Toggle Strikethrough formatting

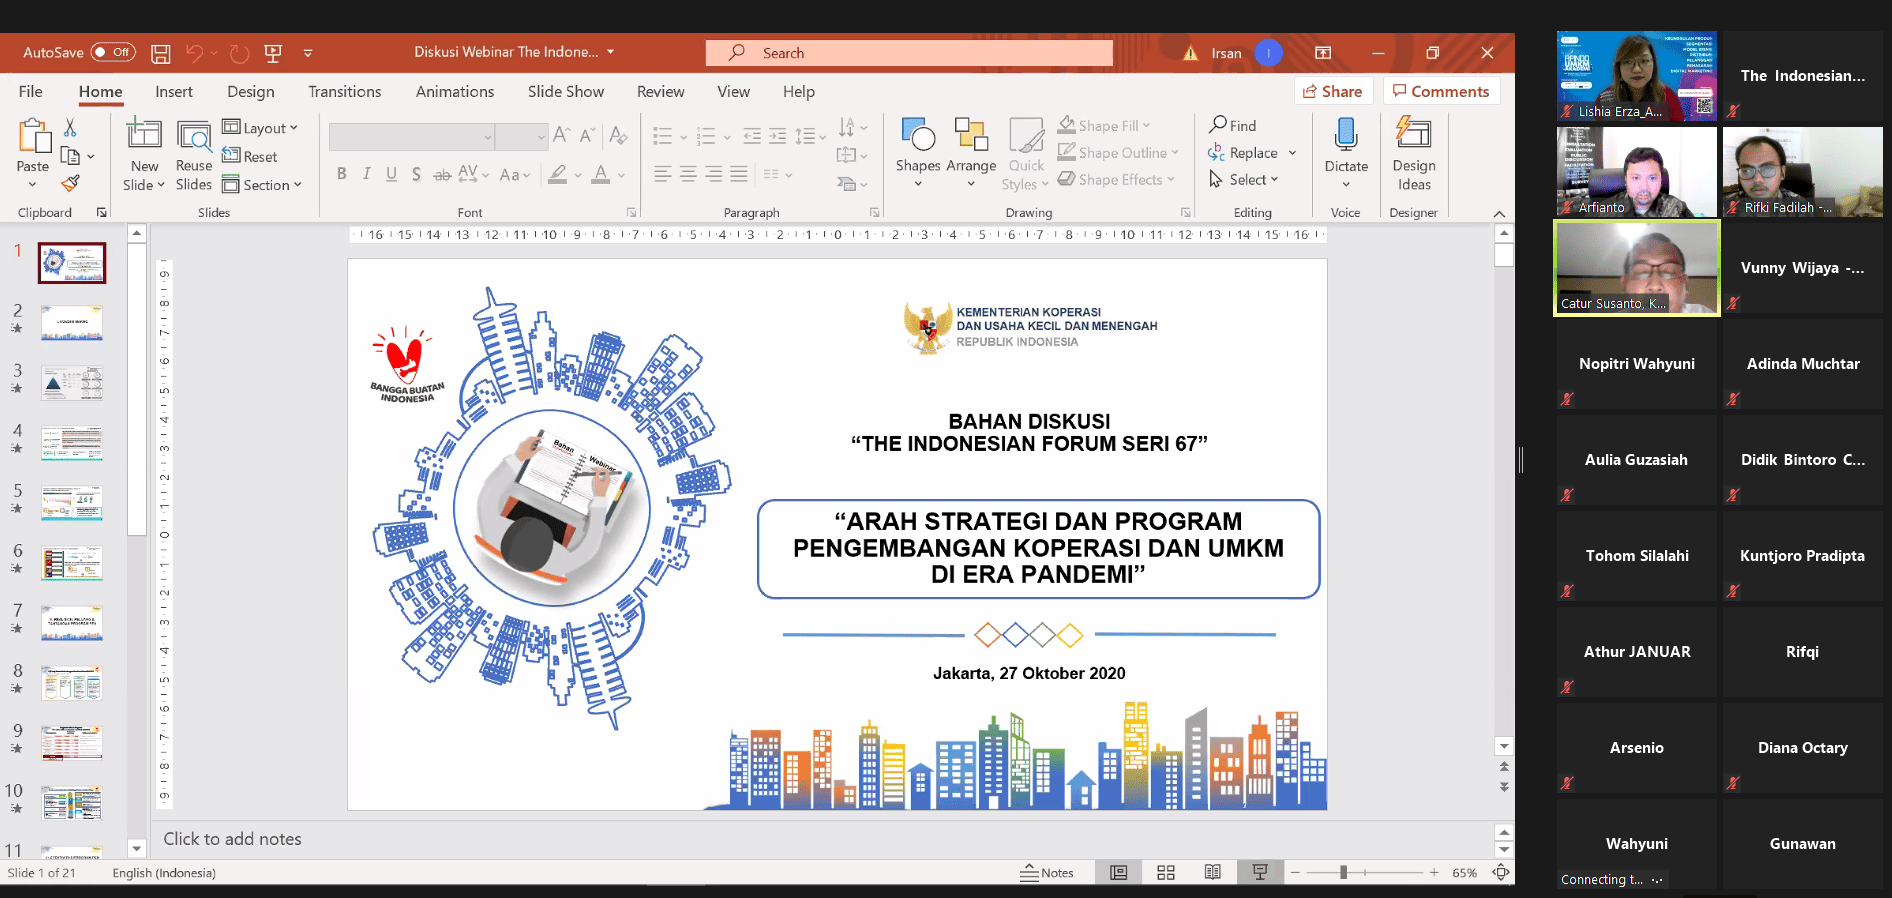pyautogui.click(x=442, y=174)
